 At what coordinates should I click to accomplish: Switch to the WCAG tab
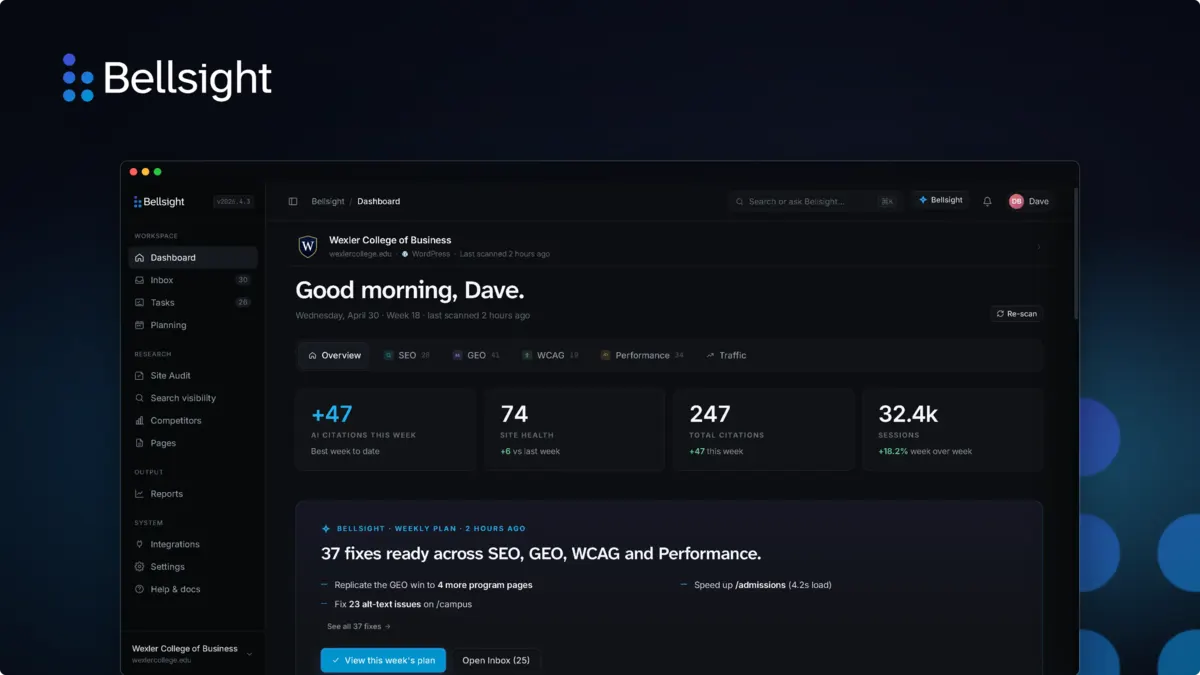pos(550,355)
